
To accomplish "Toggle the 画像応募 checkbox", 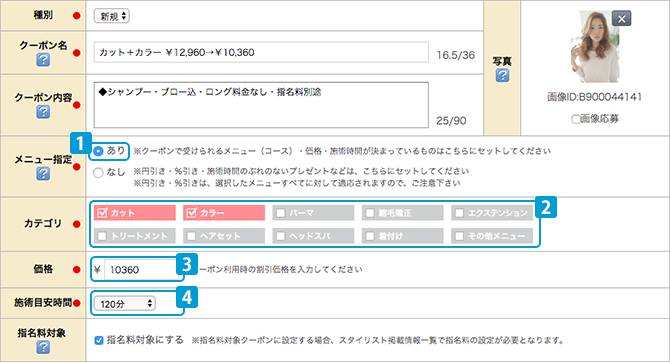I will click(576, 119).
